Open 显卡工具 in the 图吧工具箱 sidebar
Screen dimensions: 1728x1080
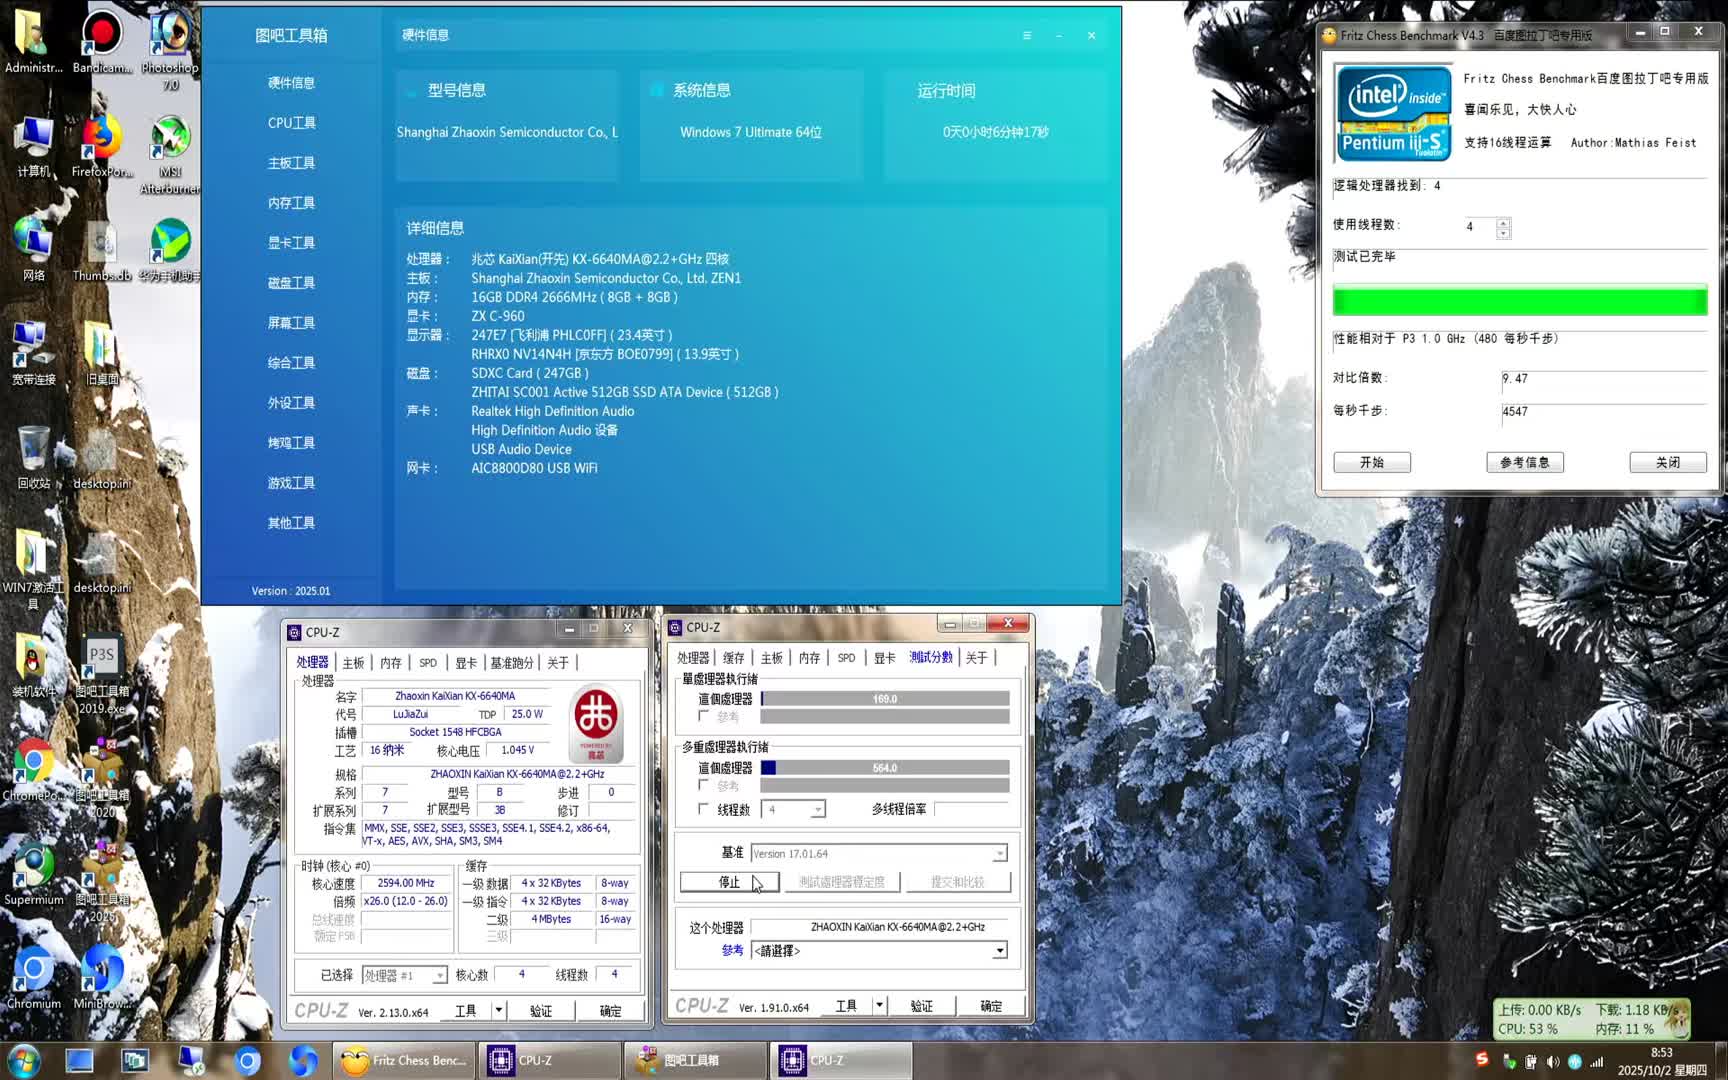click(x=291, y=242)
